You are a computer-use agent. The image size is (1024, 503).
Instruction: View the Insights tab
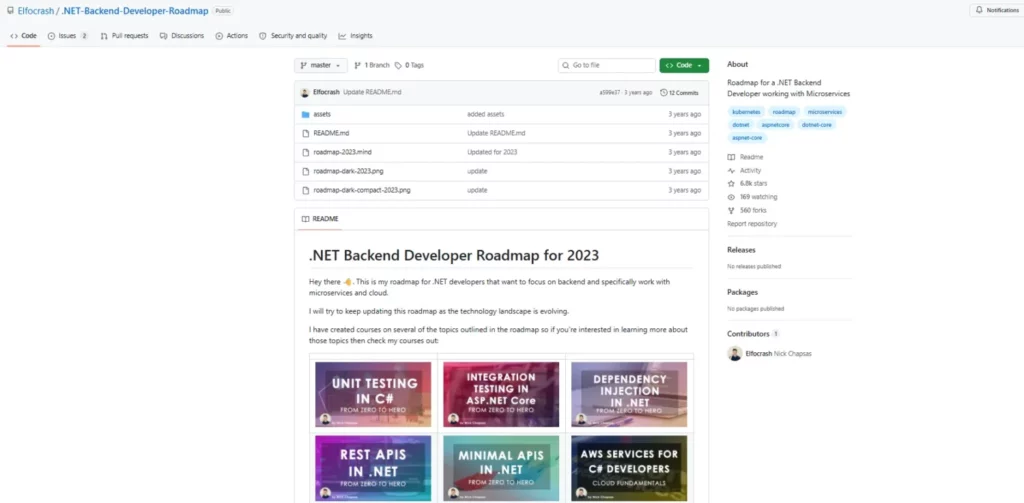click(355, 36)
